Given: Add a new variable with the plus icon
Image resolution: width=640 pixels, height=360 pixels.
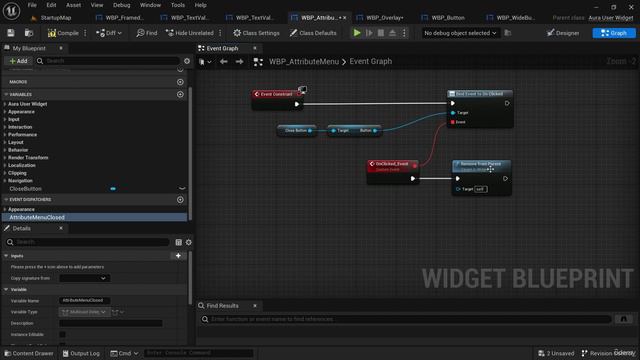Looking at the screenshot, I should point(180,94).
